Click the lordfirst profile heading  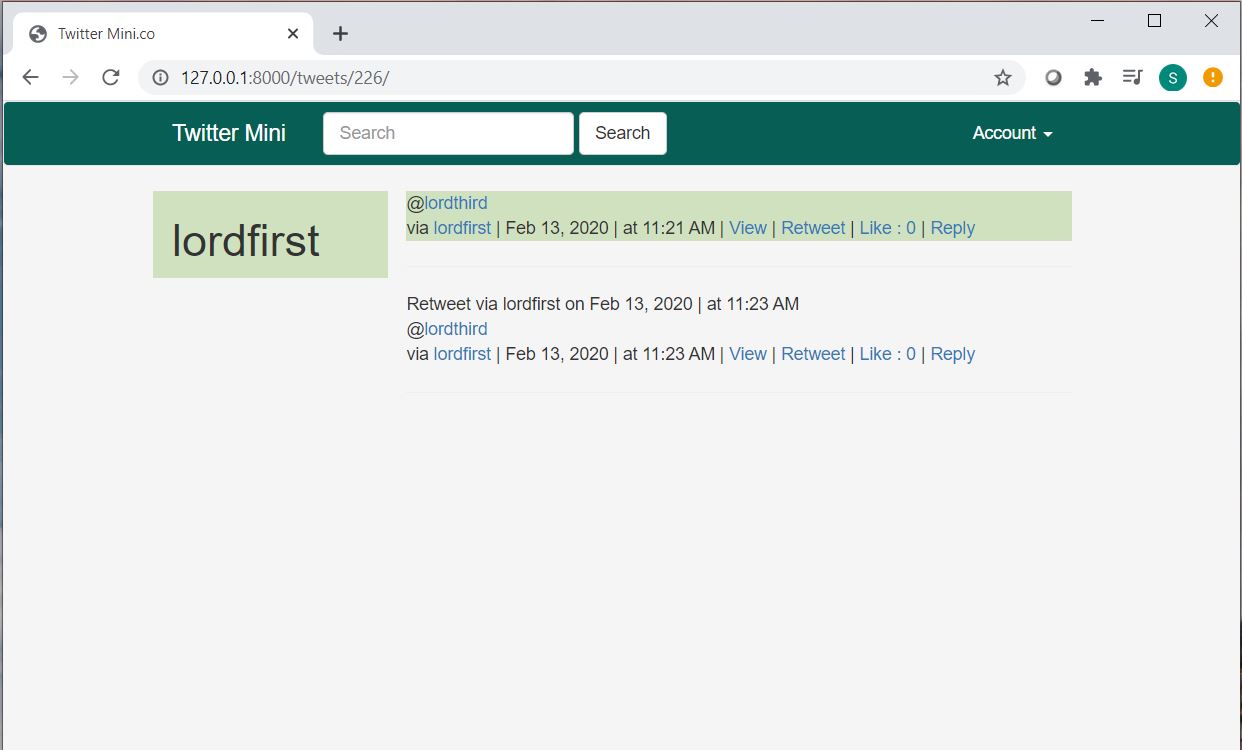click(x=246, y=241)
